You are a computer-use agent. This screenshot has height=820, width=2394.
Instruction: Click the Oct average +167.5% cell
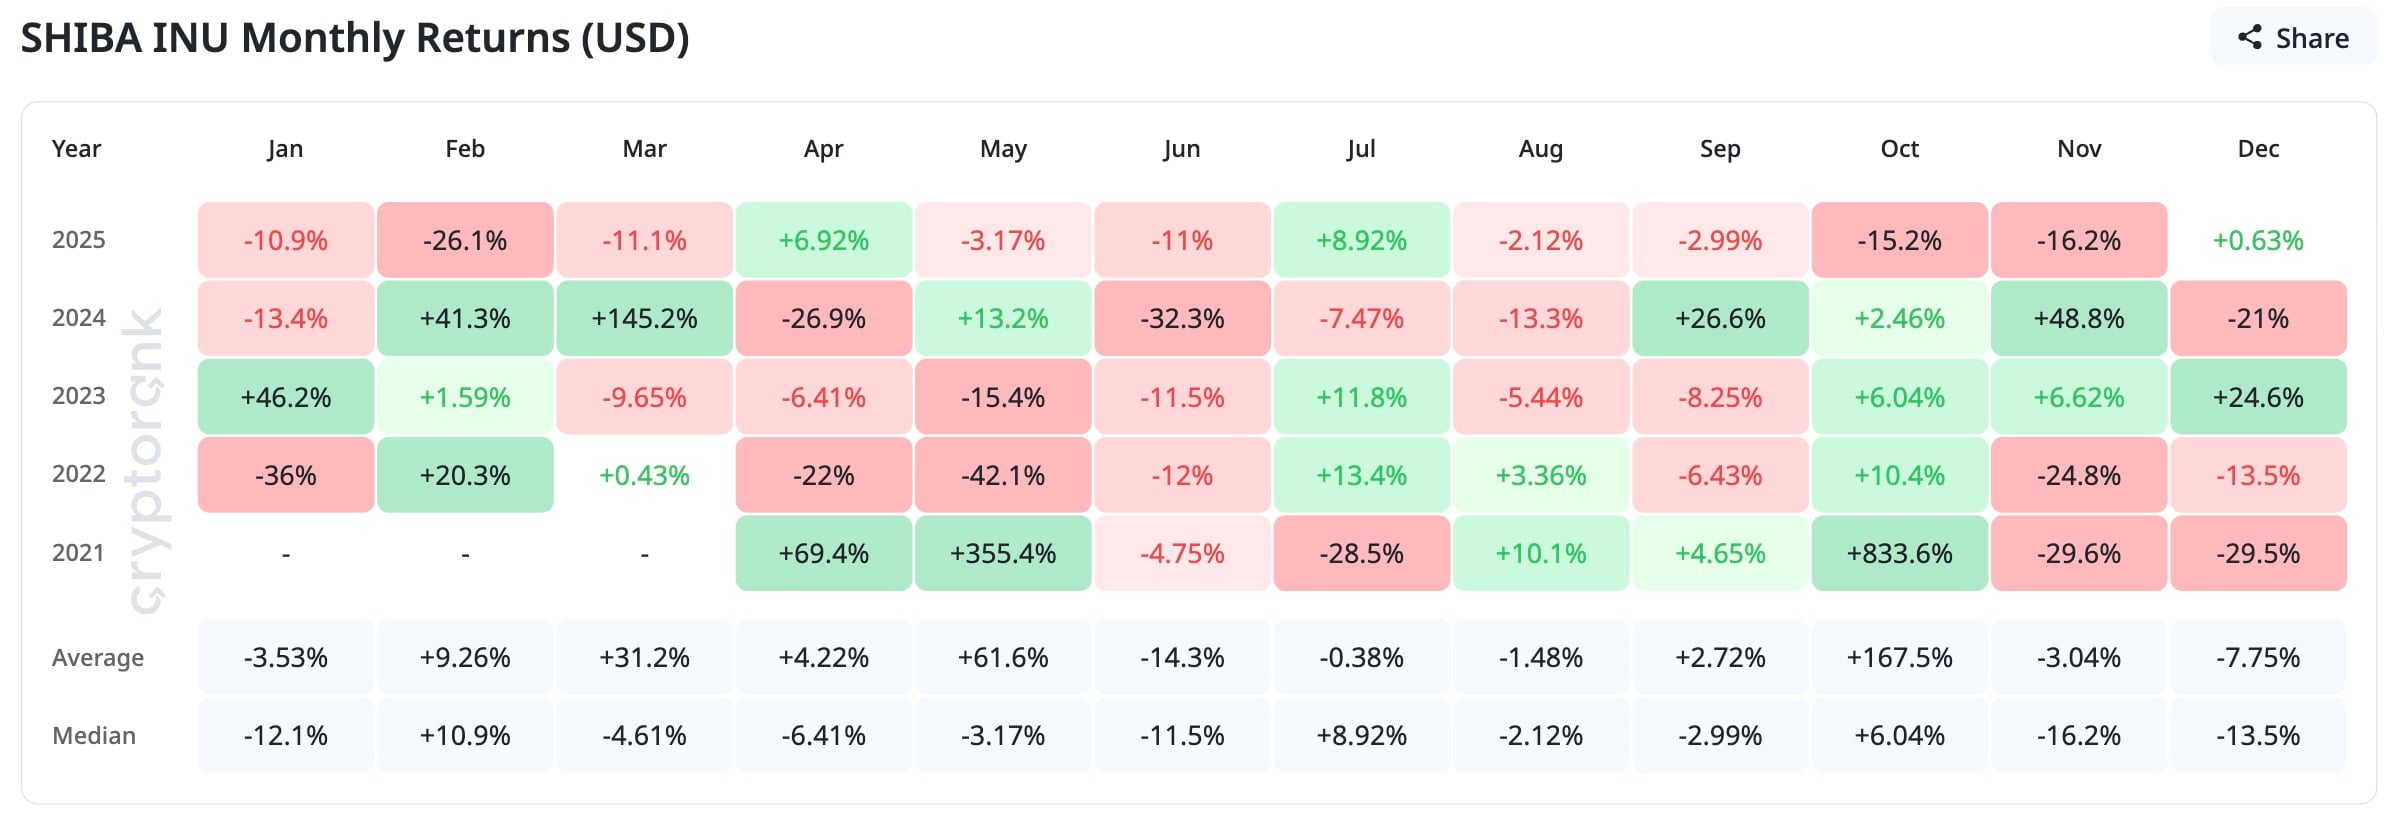coord(1899,657)
